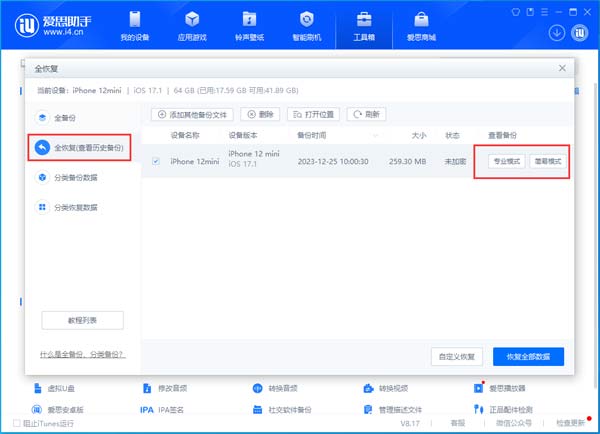Image resolution: width=600 pixels, height=434 pixels.
Task: Select 分类恢复数据 in the sidebar
Action: click(x=66, y=207)
